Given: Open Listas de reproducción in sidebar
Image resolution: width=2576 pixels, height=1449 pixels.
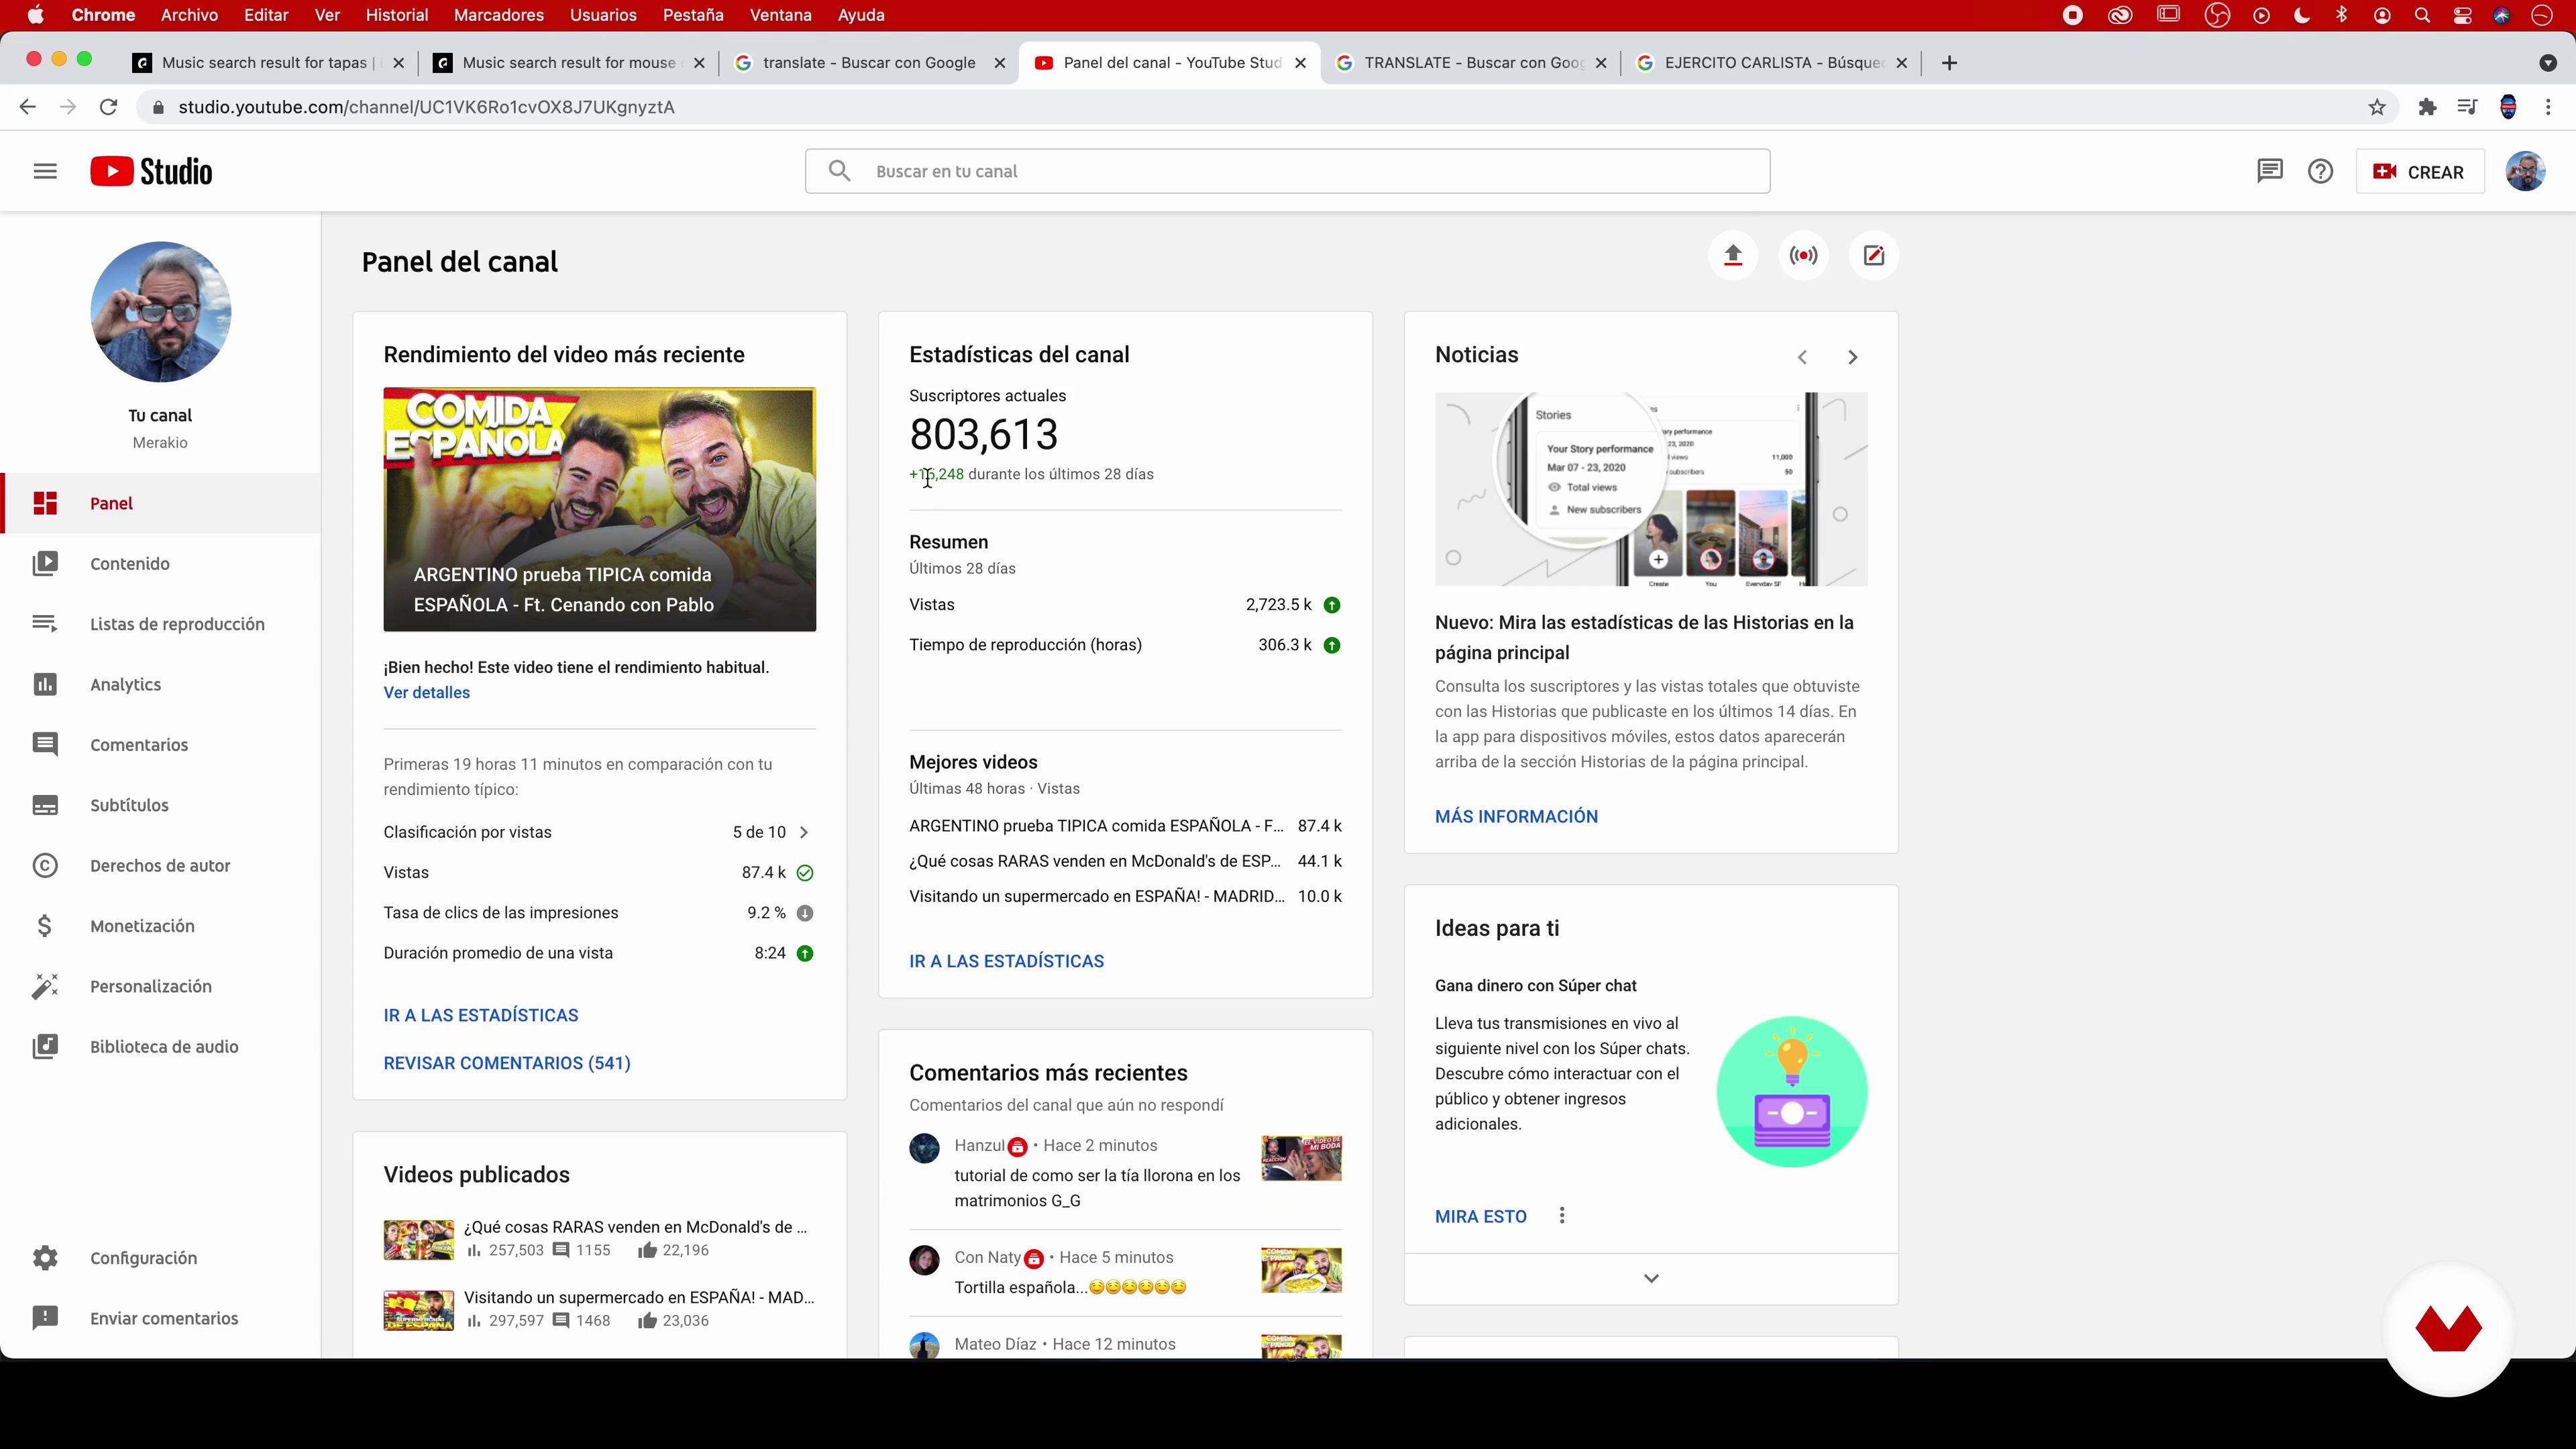Looking at the screenshot, I should [160, 624].
